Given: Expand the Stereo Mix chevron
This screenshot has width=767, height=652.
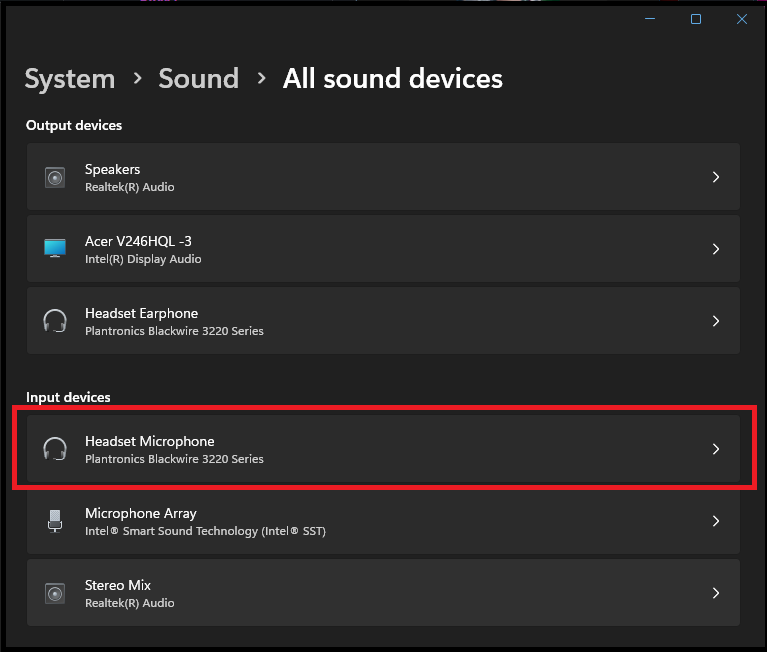Looking at the screenshot, I should (x=716, y=593).
